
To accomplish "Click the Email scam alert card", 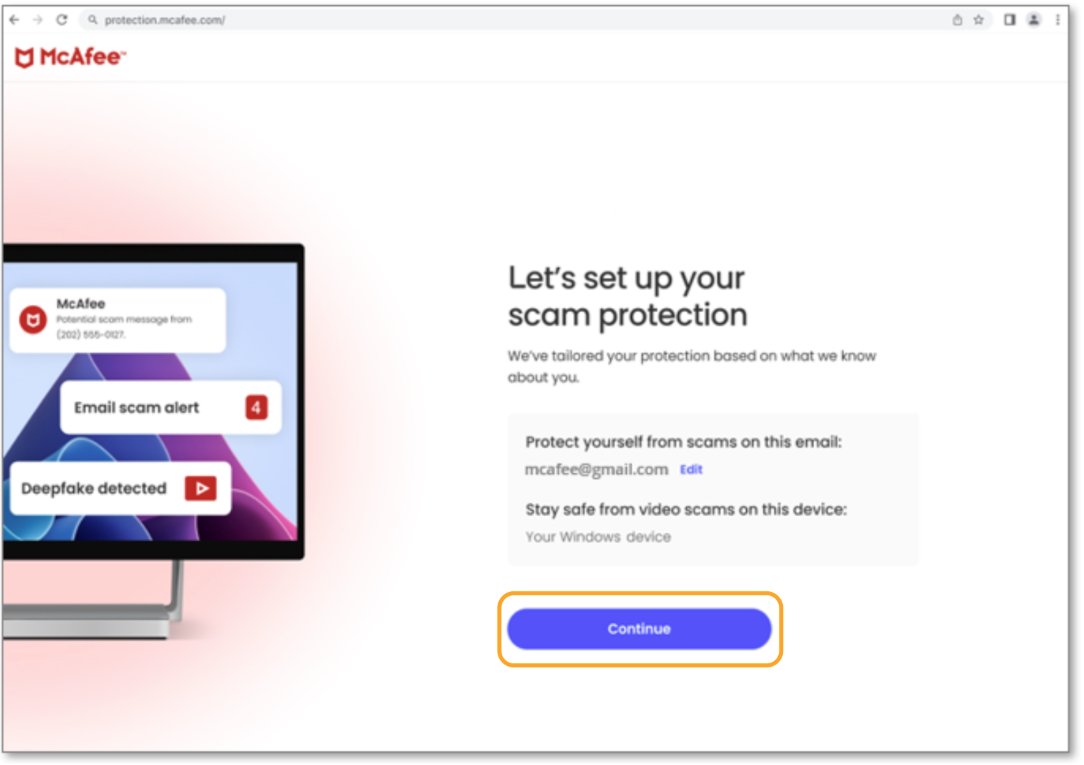I will (x=171, y=408).
